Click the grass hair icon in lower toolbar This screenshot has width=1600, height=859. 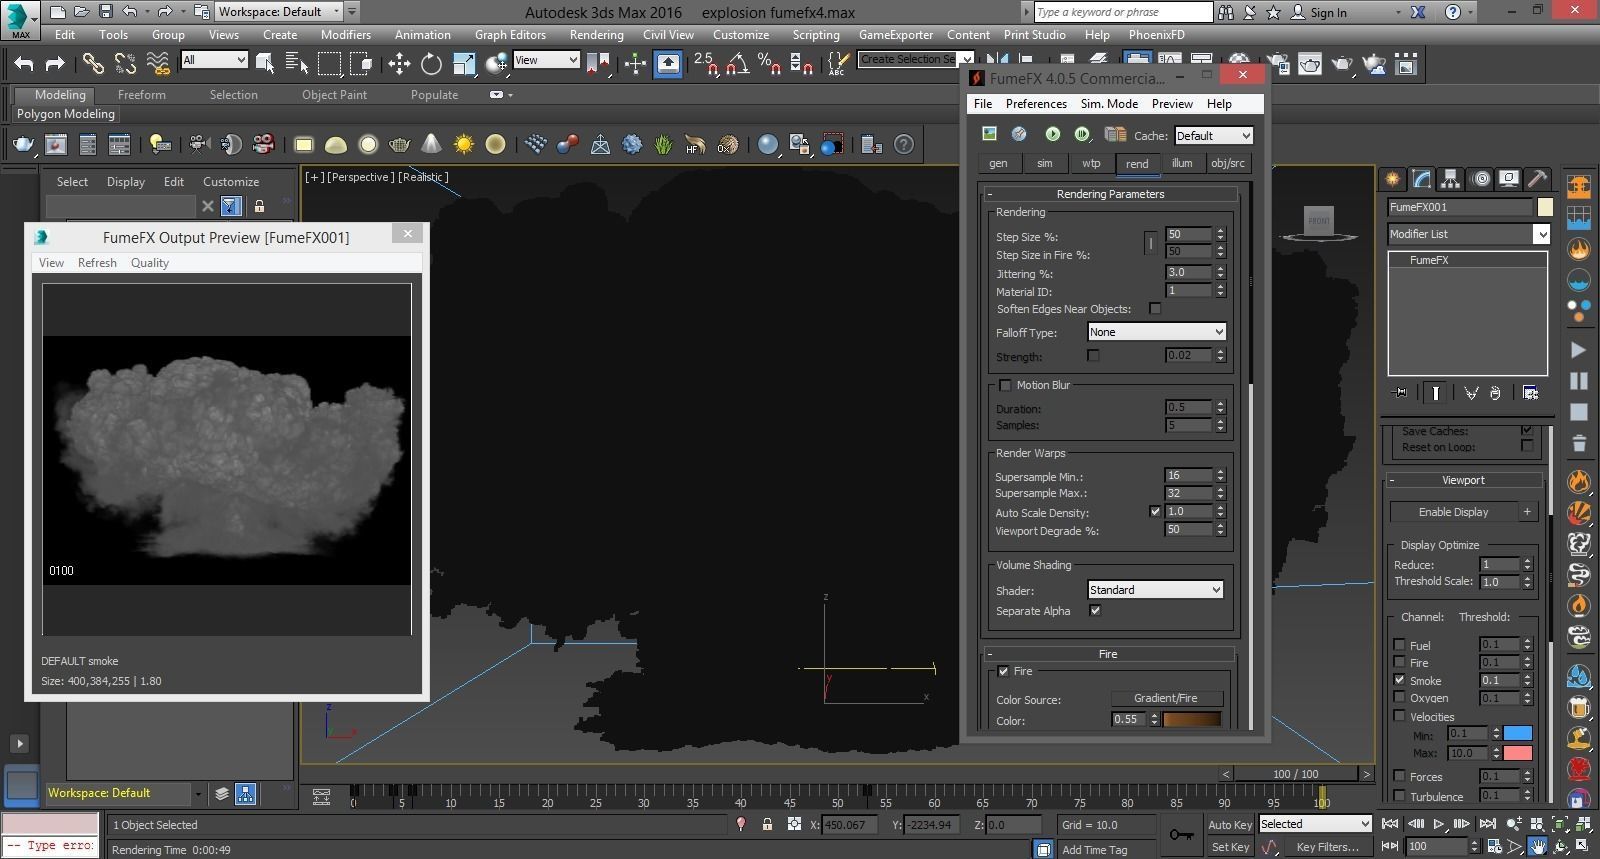(x=663, y=145)
